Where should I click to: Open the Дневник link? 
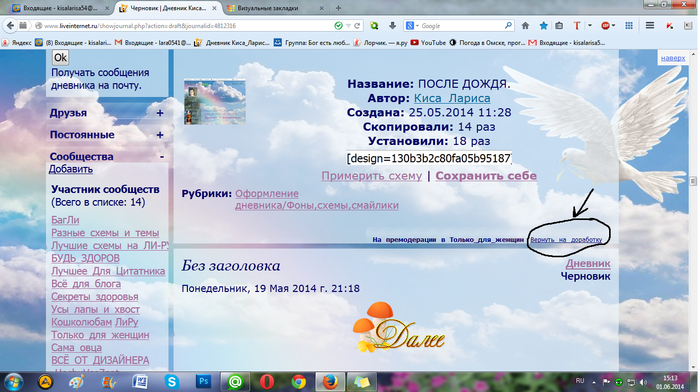tap(588, 264)
